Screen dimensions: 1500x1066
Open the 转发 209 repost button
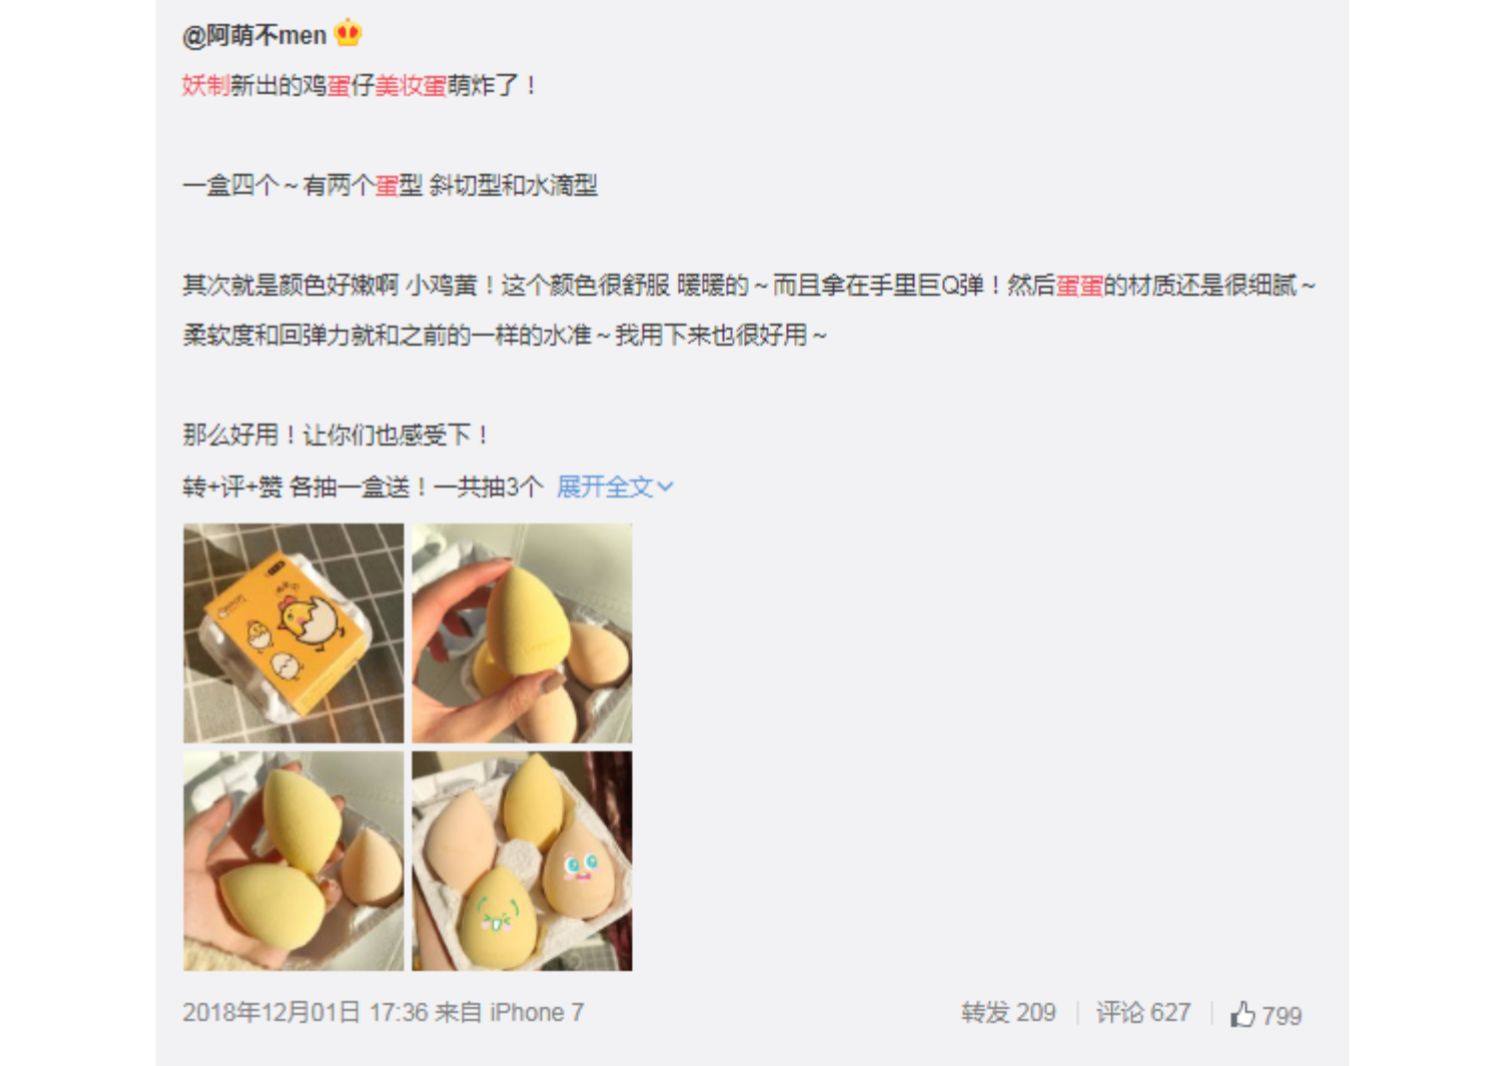click(1008, 1013)
